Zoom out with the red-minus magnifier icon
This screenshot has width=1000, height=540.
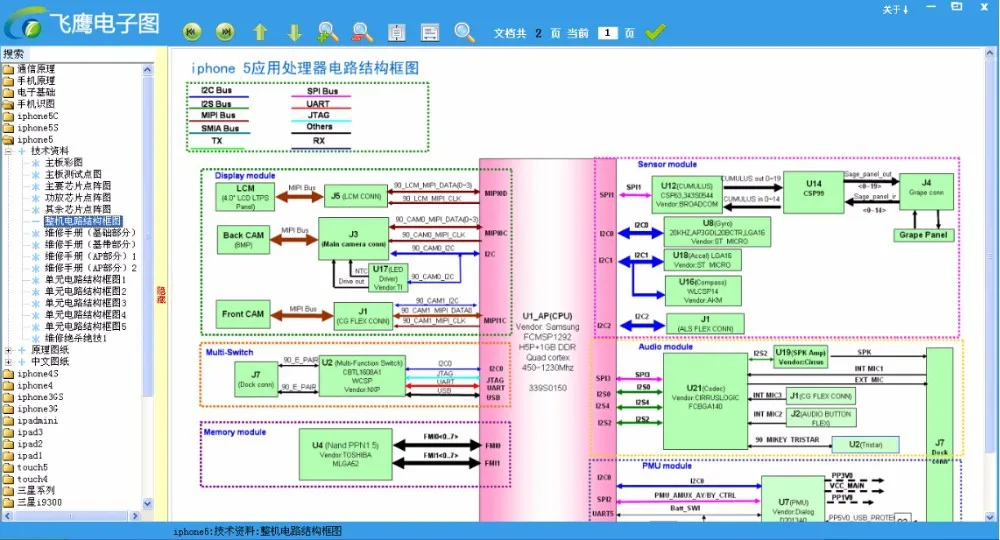[x=362, y=32]
